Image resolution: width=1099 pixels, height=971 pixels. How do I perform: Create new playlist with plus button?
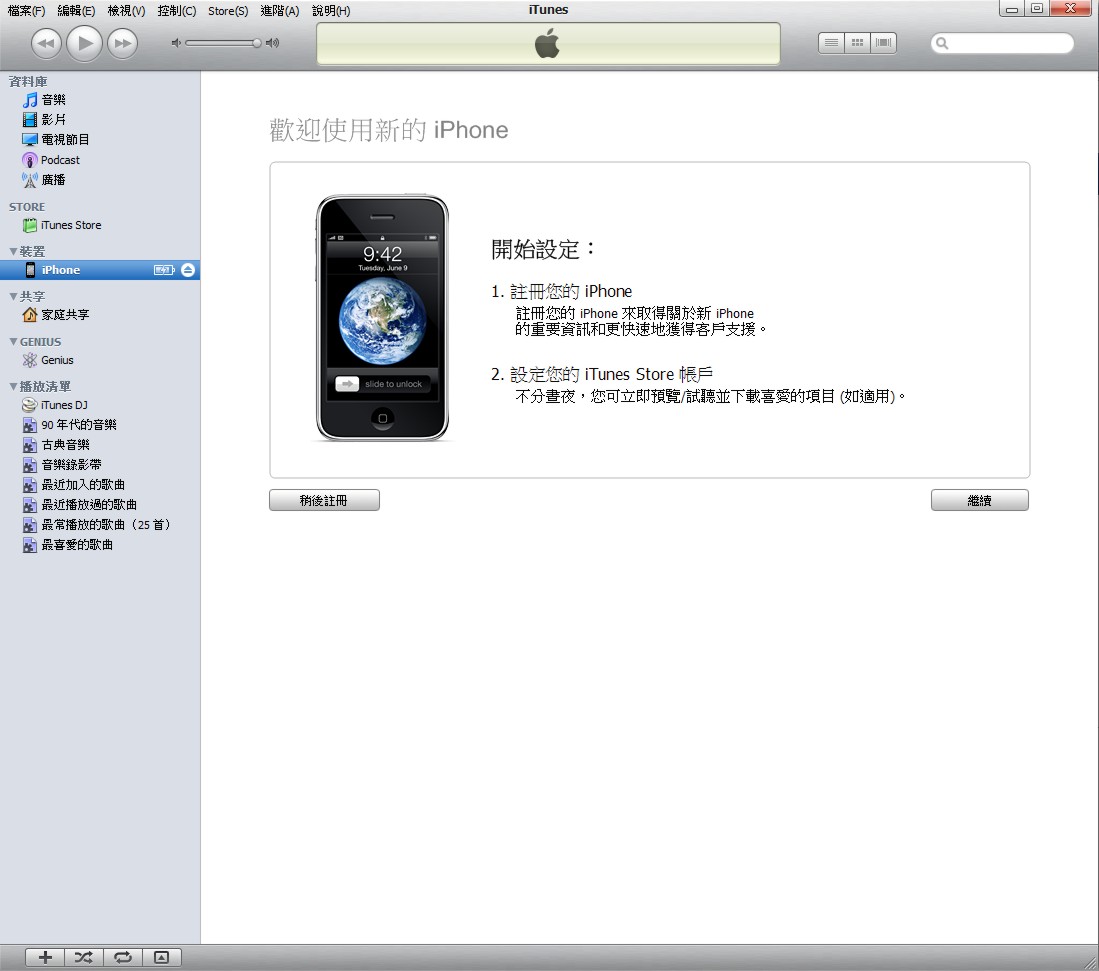point(46,957)
